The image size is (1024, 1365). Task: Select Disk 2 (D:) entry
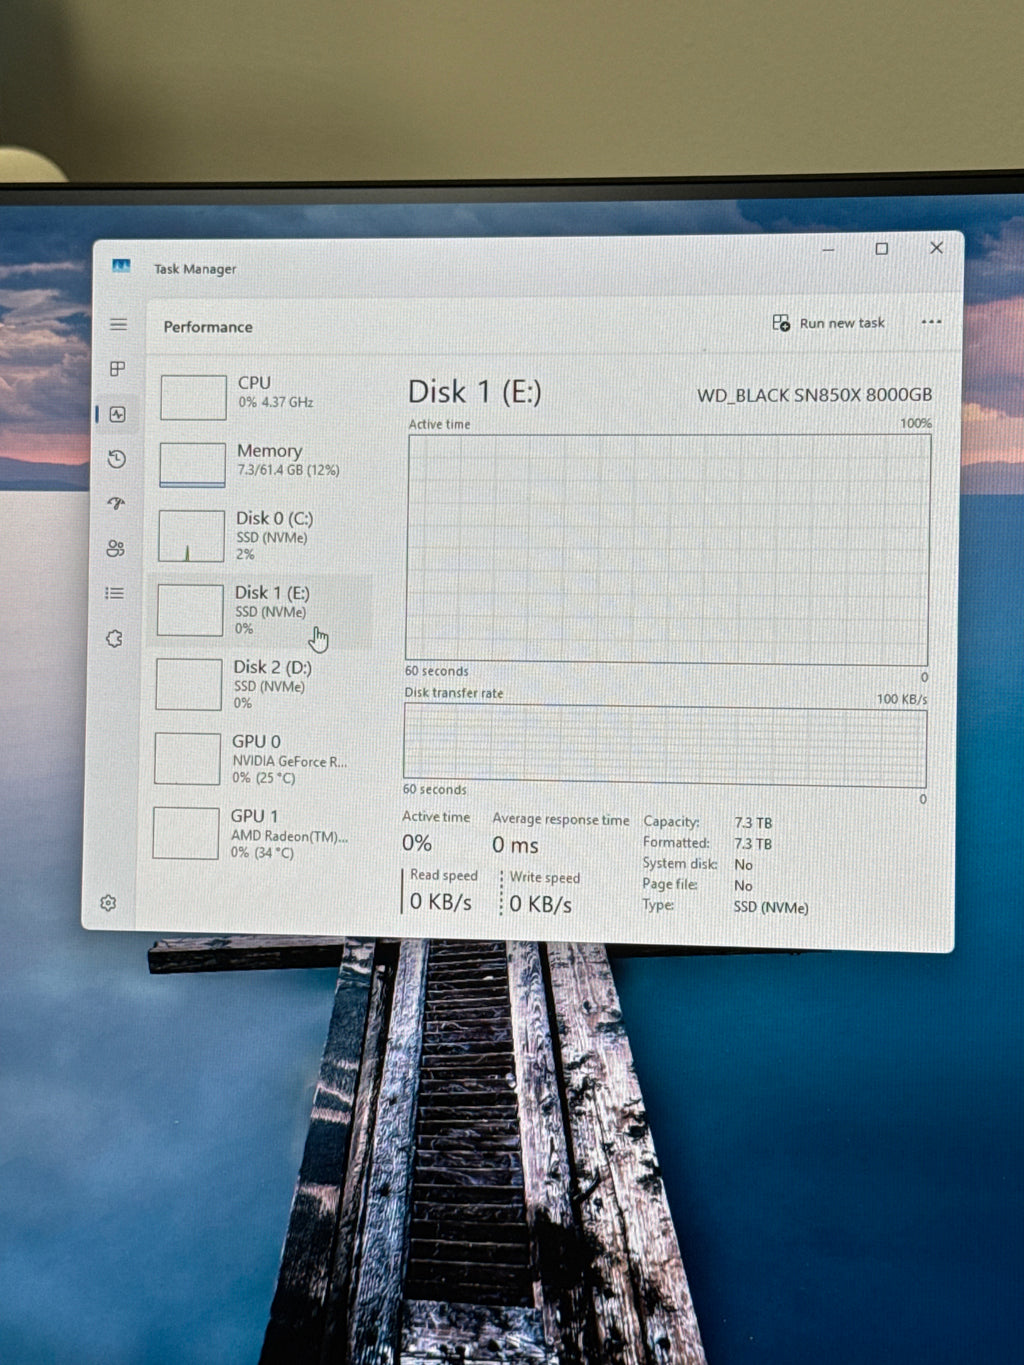(x=260, y=684)
